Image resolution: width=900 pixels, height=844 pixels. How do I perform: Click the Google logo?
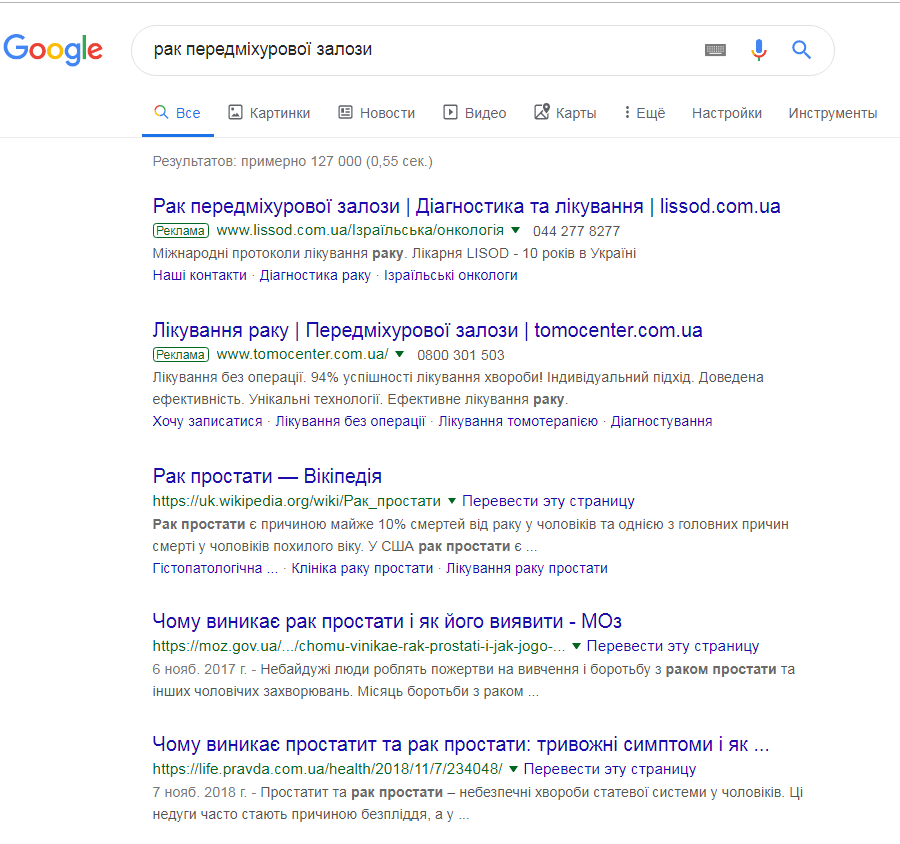[x=53, y=49]
